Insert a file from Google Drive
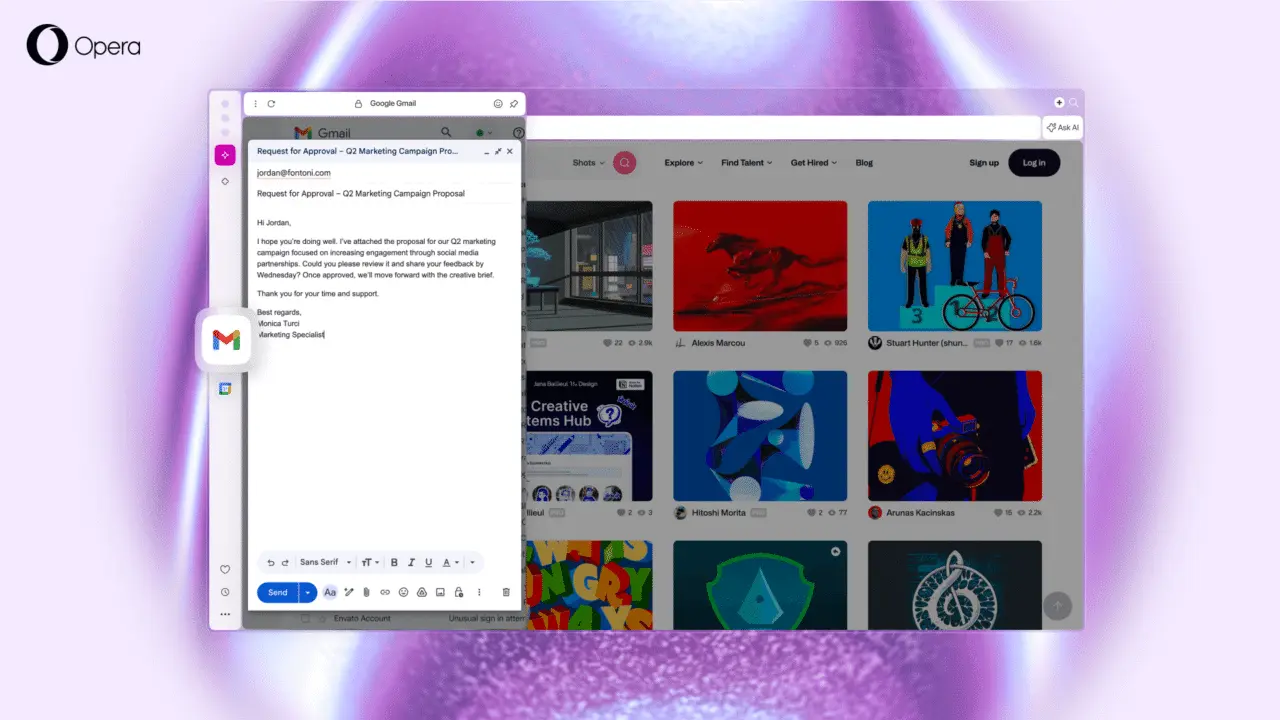Screen dimensions: 1280x720 click(422, 592)
